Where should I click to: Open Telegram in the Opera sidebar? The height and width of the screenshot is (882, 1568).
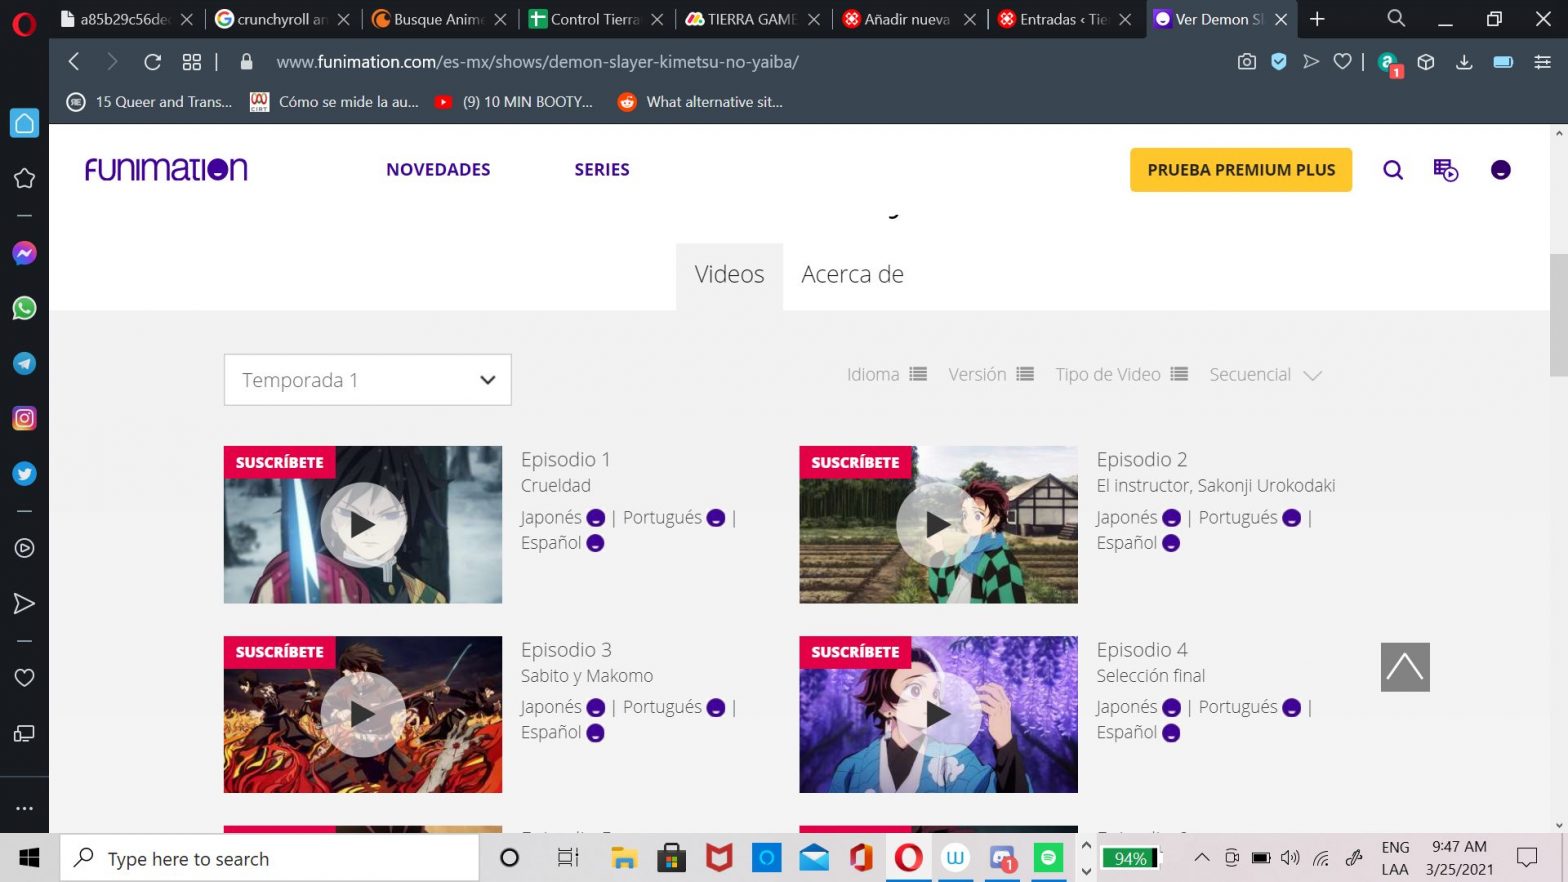pyautogui.click(x=24, y=364)
